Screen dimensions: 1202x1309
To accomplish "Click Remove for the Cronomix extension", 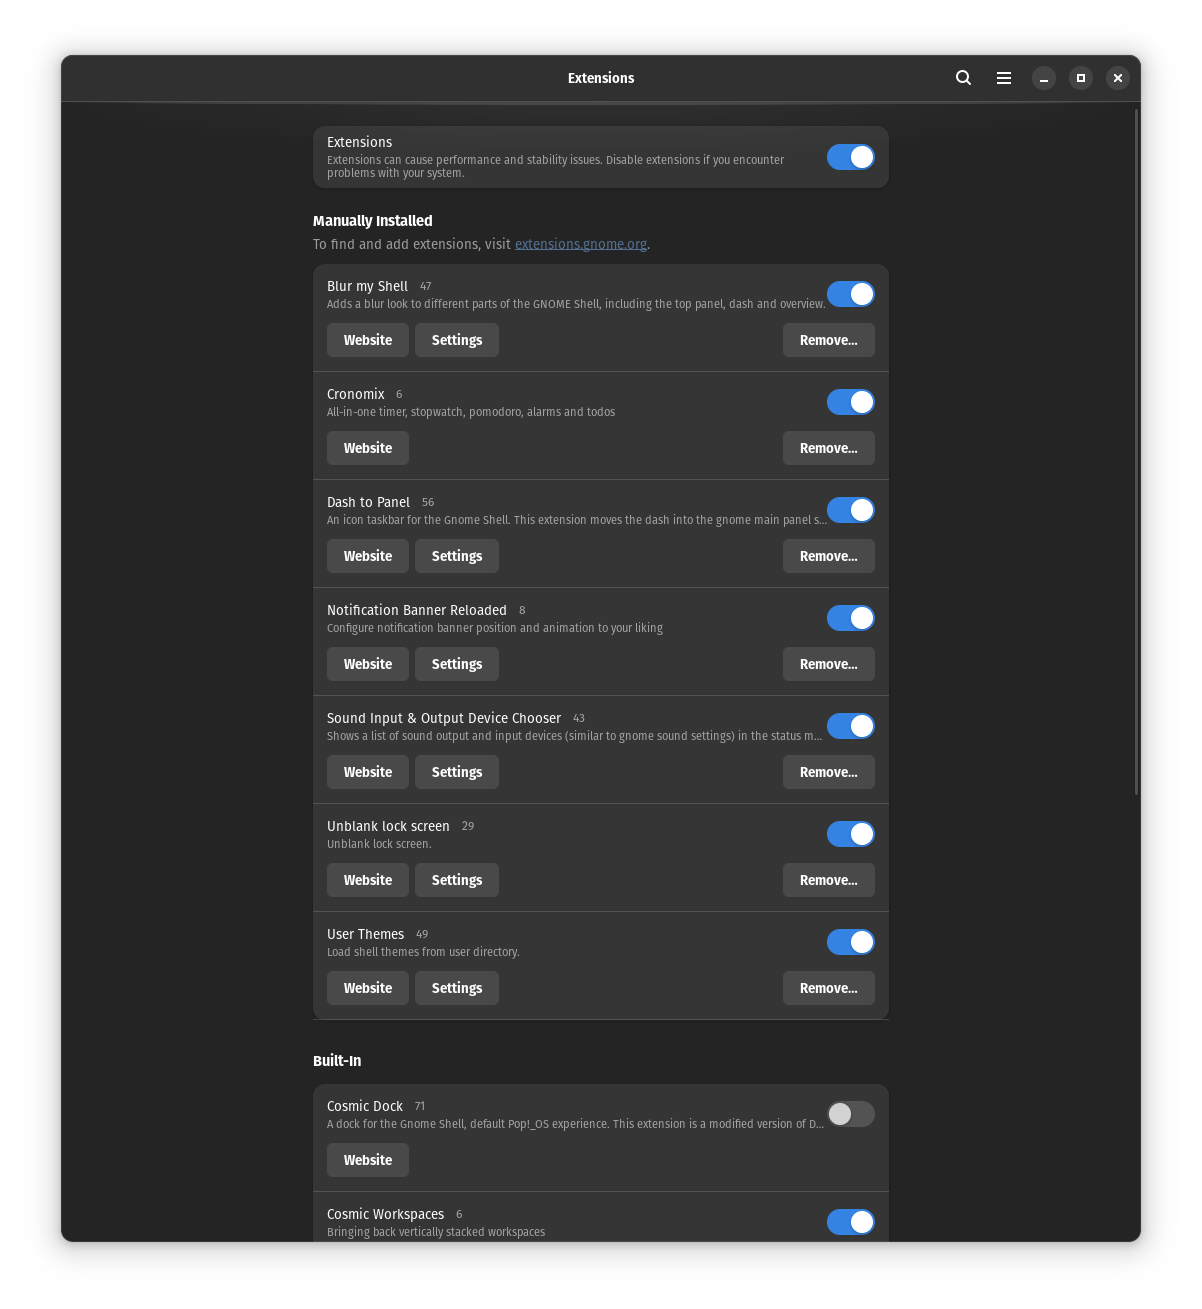I will [x=828, y=448].
